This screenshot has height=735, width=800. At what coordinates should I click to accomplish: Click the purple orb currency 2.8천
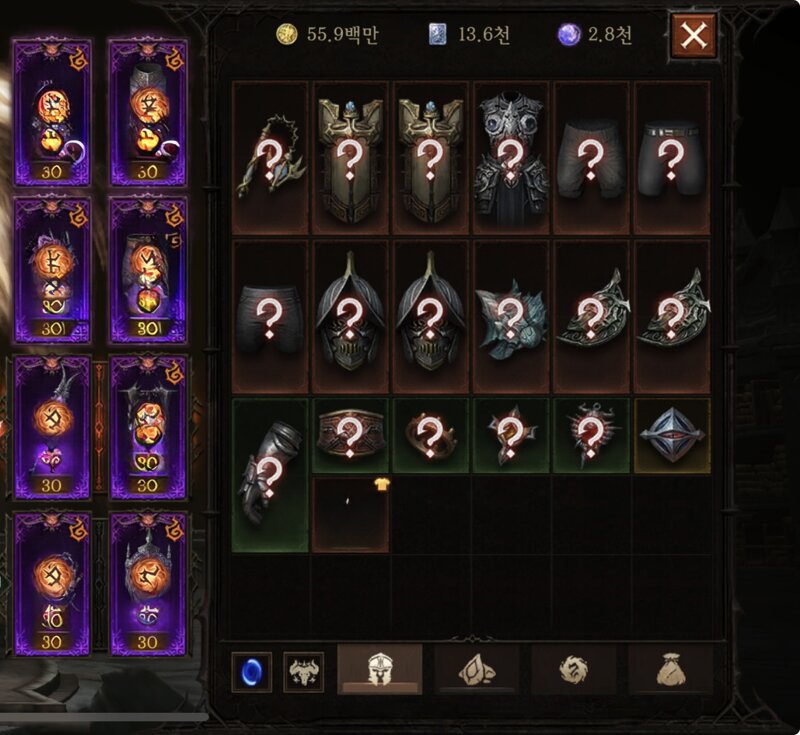[595, 34]
